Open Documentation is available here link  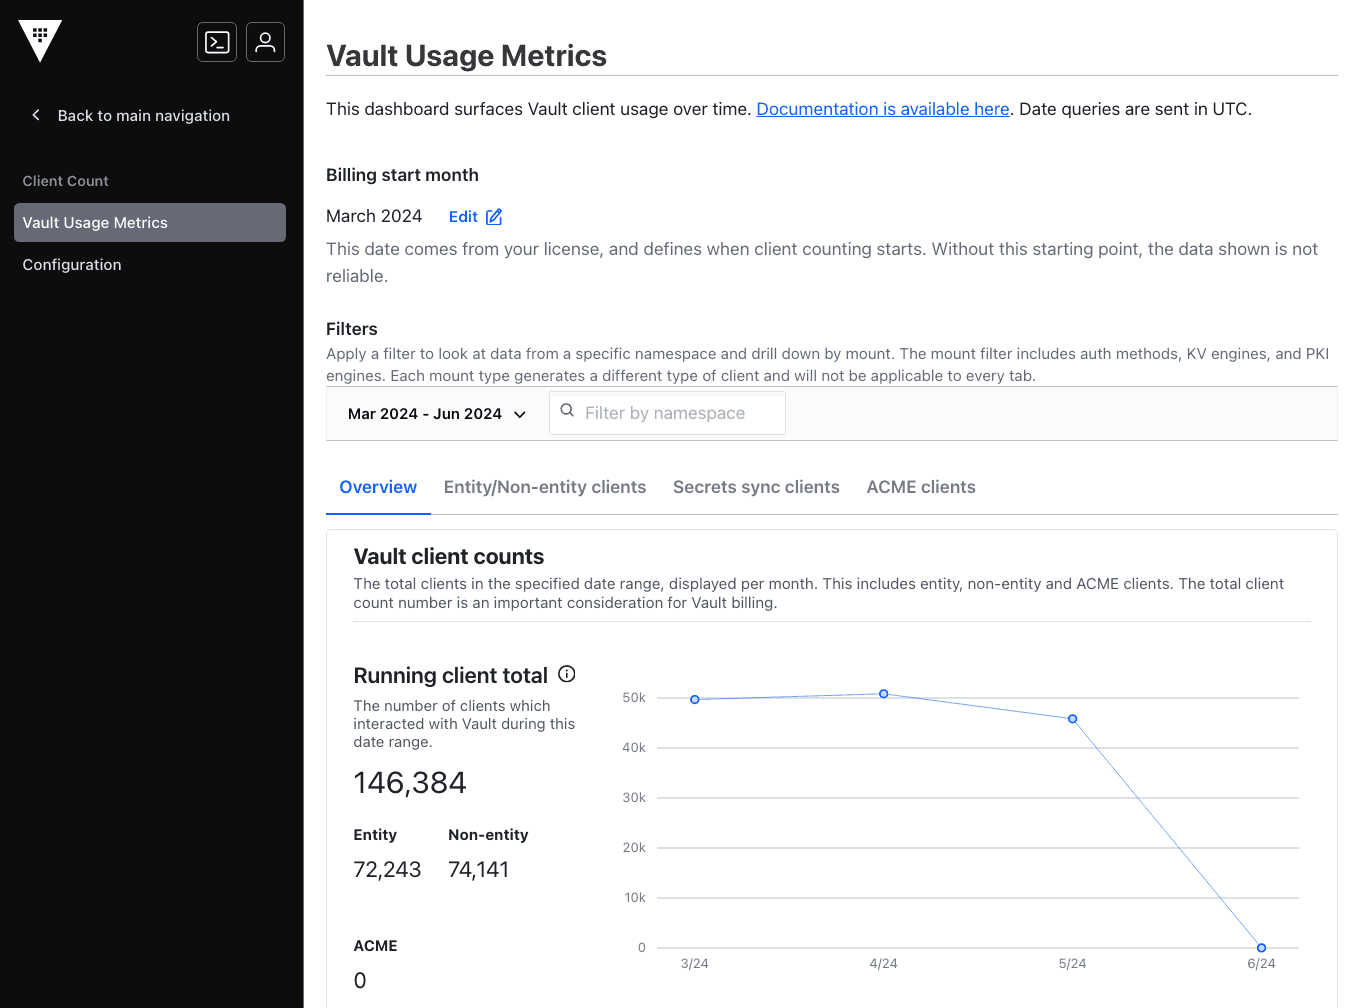coord(883,109)
